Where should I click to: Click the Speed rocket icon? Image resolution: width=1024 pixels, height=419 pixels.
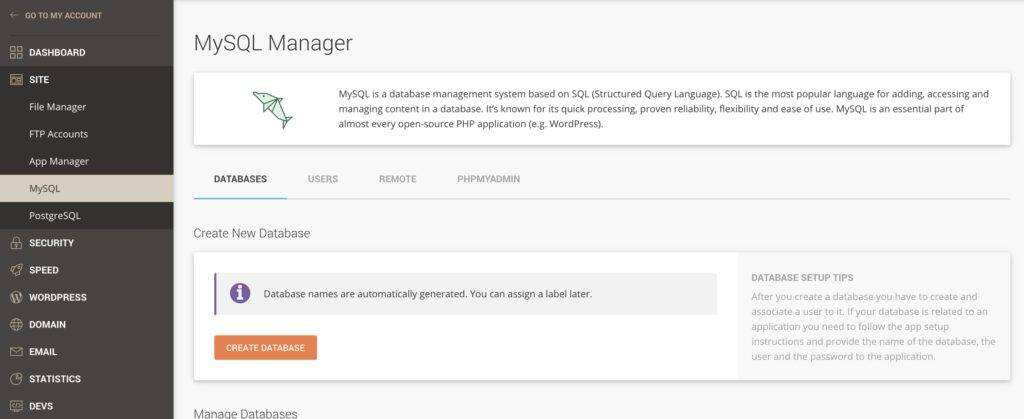(x=15, y=270)
